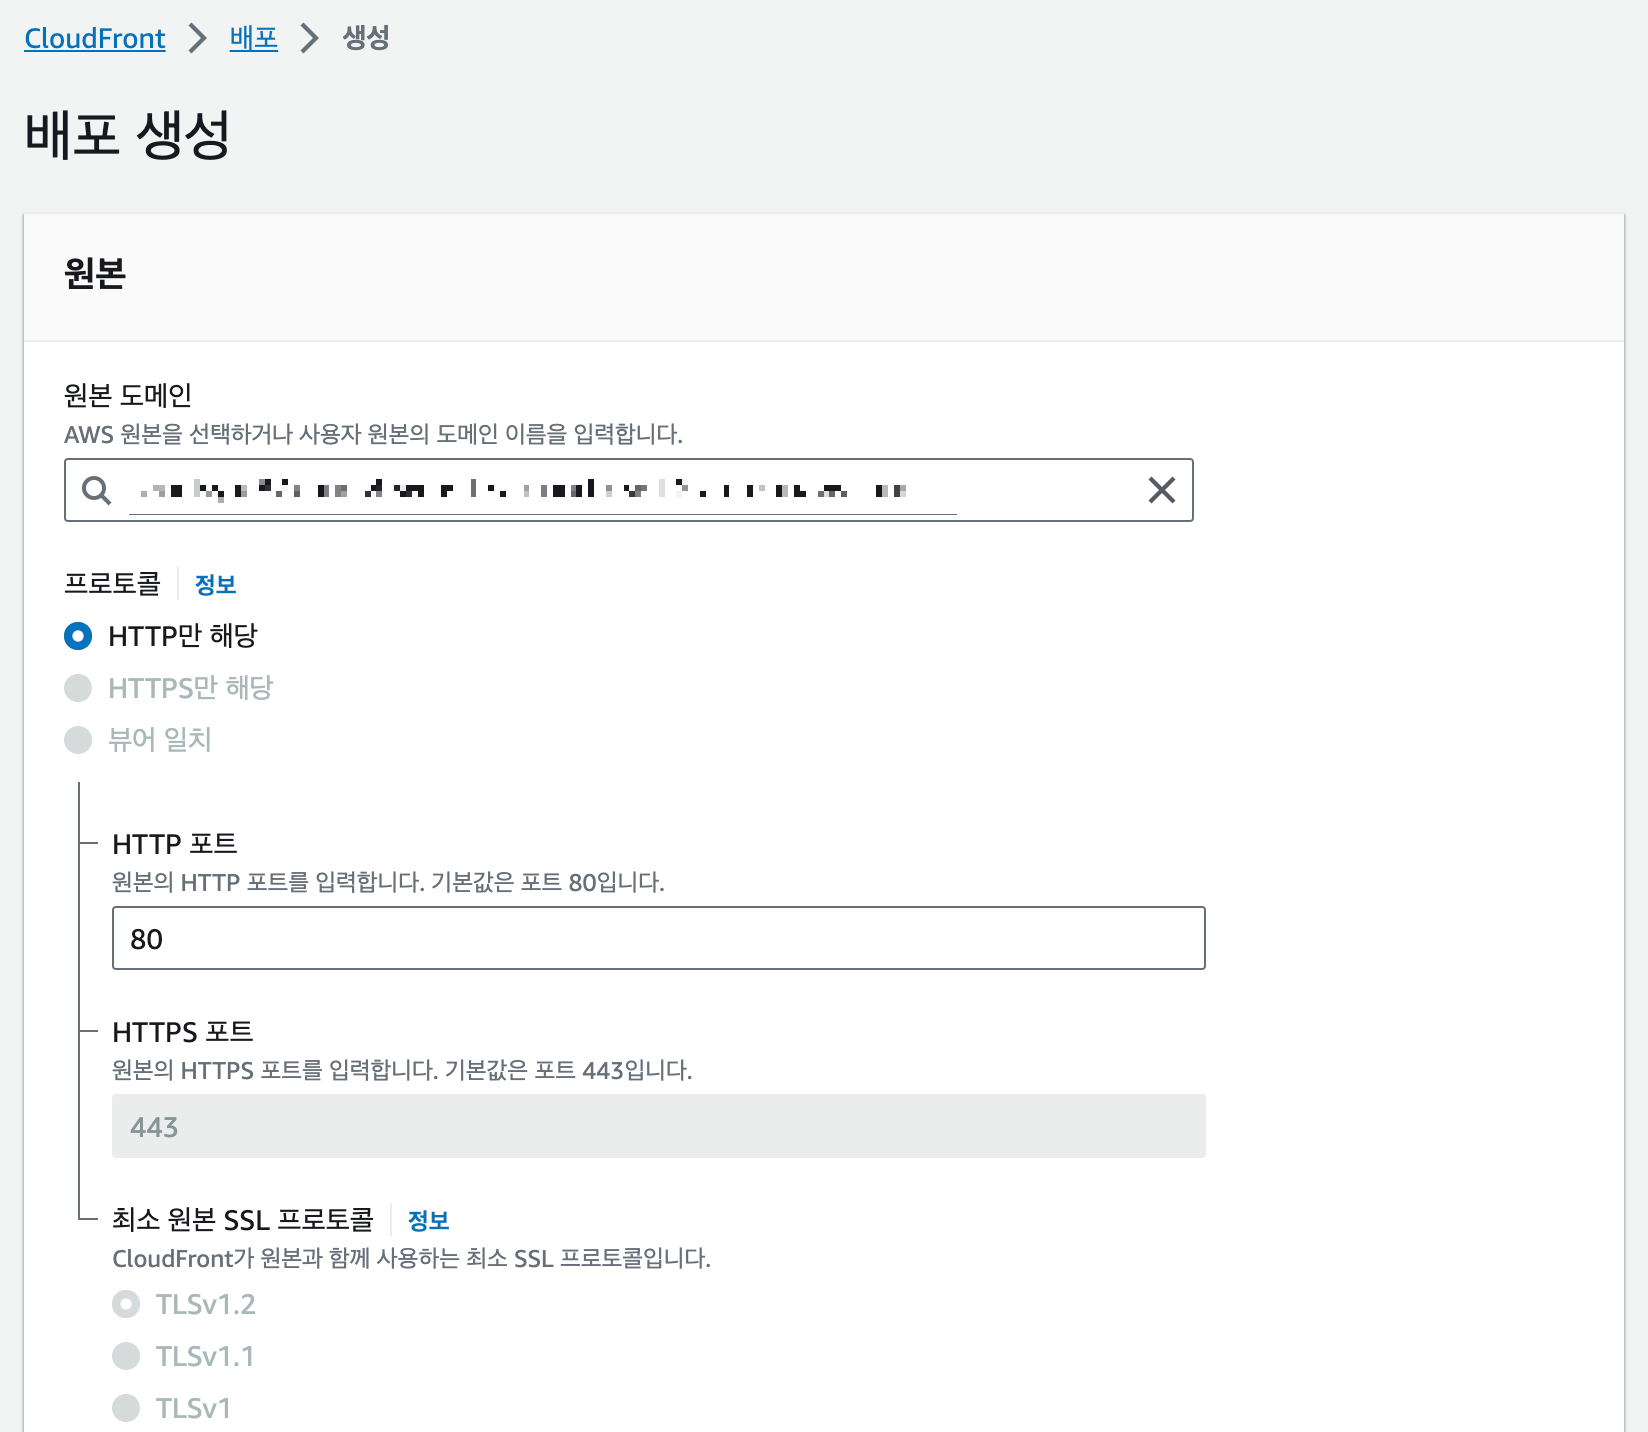Screen dimensions: 1648x1432
Task: Open the CloudFront breadcrumb link
Action: pos(95,38)
